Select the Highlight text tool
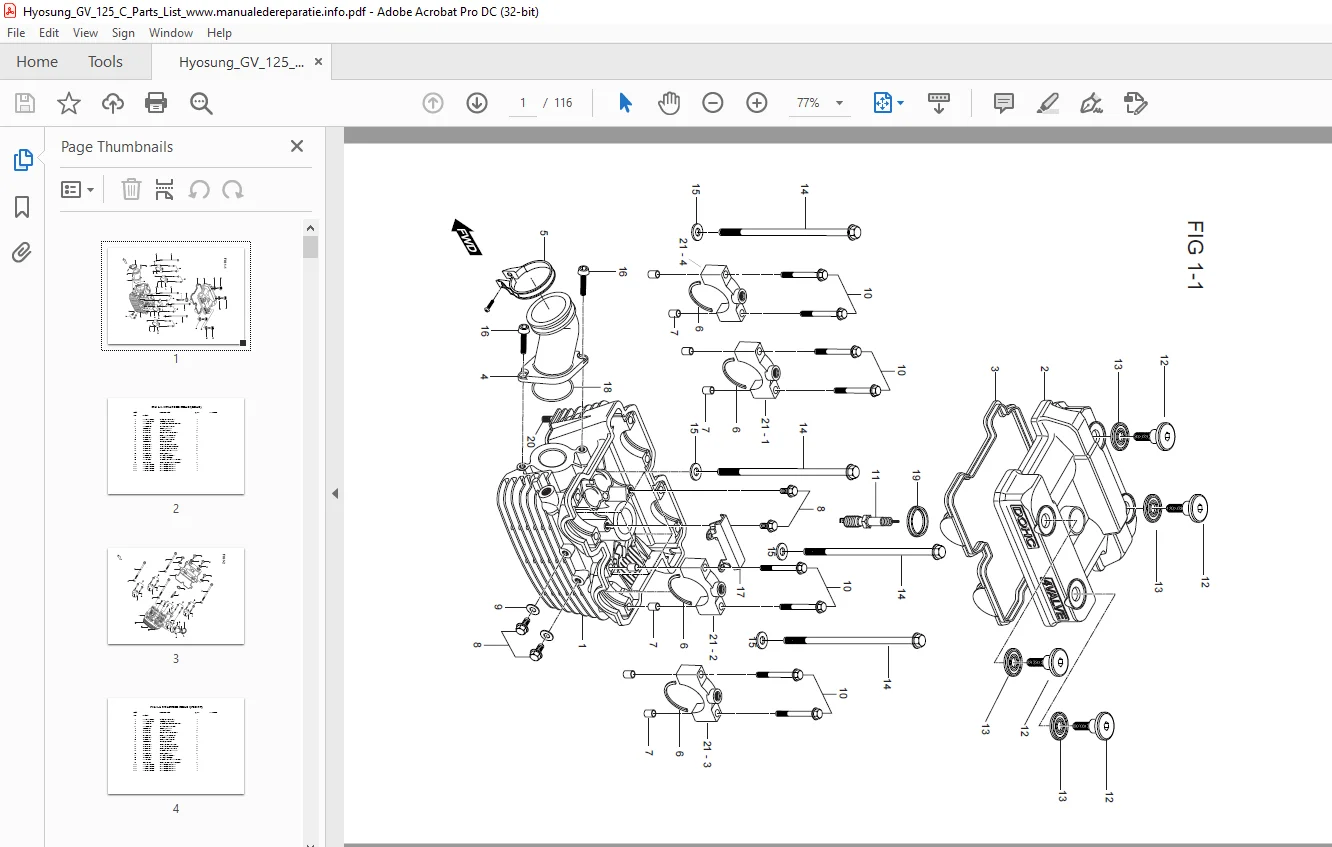Screen dimensions: 1332x847 click(x=1048, y=103)
